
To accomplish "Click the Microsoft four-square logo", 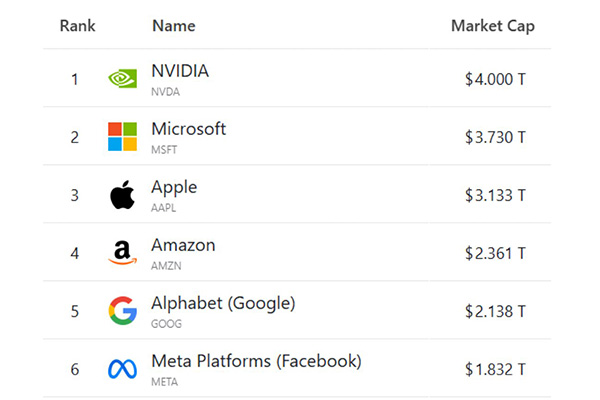I will click(x=122, y=137).
